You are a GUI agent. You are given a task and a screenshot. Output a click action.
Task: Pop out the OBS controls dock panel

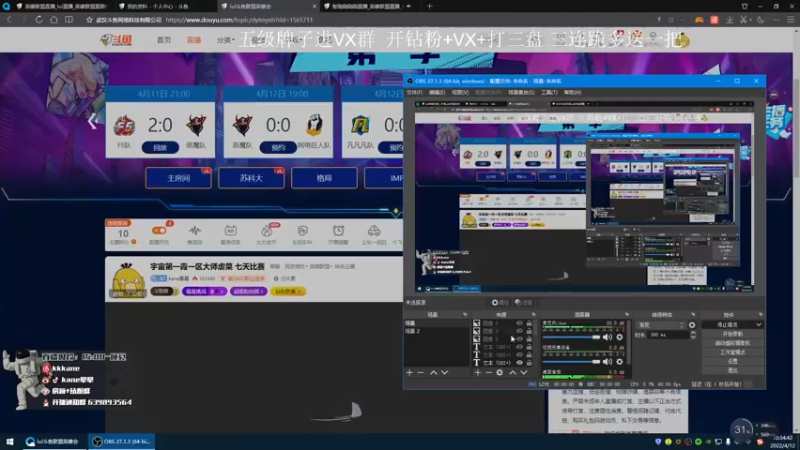[760, 314]
